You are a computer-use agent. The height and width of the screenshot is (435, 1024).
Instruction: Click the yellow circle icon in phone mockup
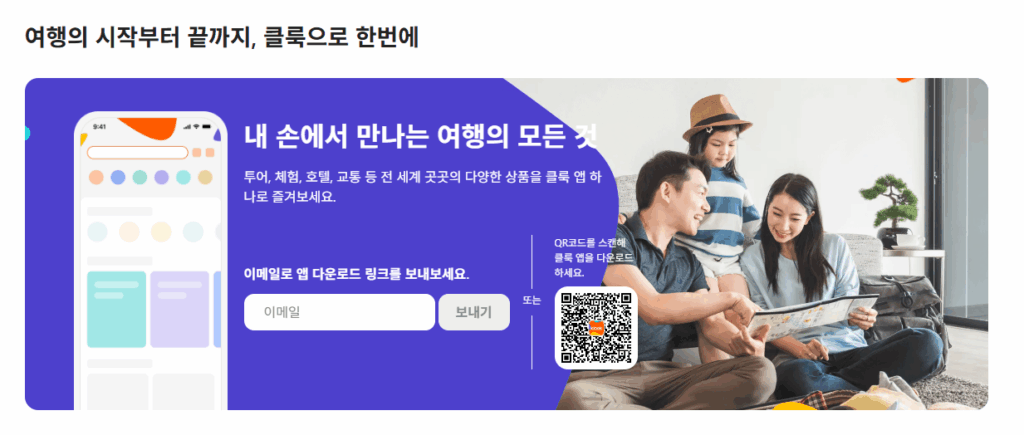[x=205, y=178]
